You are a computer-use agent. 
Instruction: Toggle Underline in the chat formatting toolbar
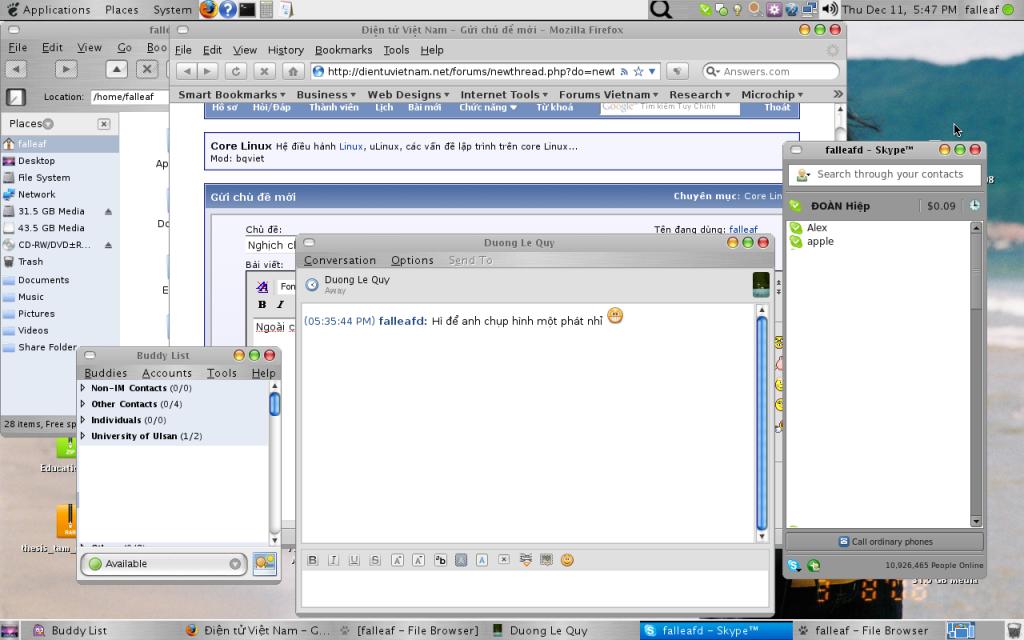354,560
